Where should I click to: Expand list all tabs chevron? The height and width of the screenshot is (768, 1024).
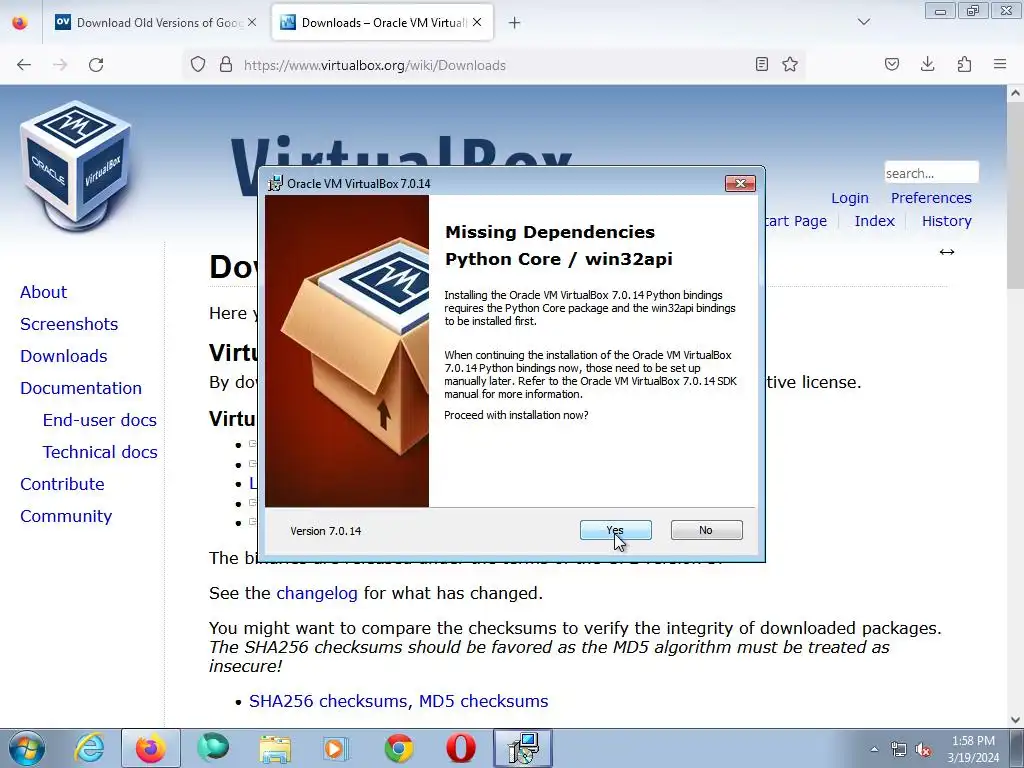click(x=864, y=22)
